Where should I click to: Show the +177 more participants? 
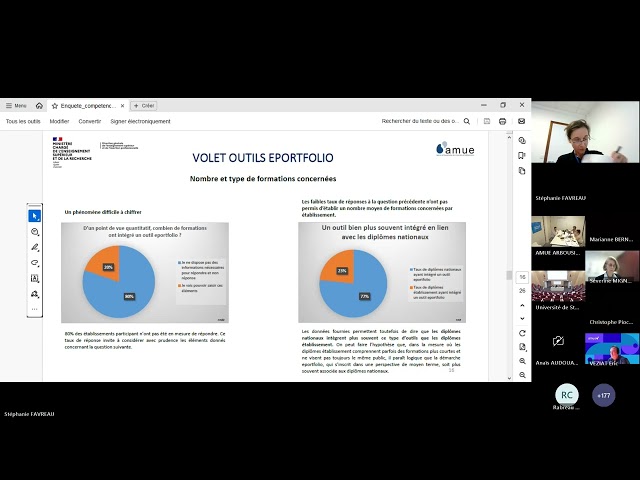tap(603, 395)
